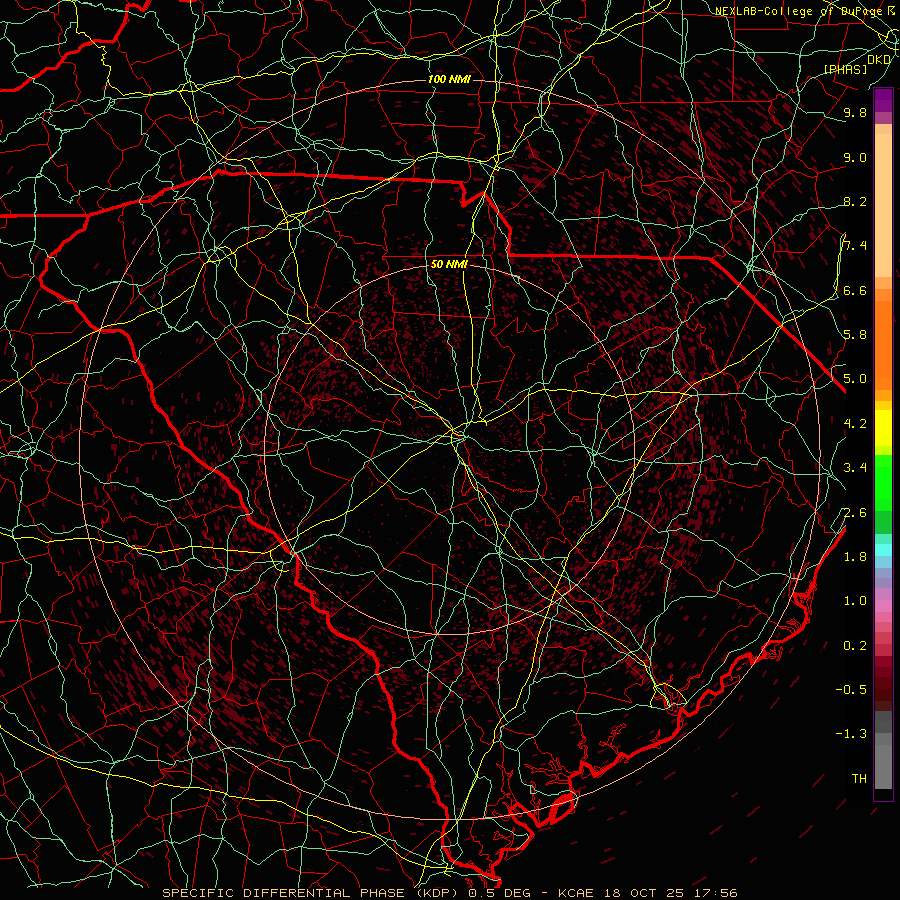Click the 5.0 value on the color scale

click(x=855, y=379)
